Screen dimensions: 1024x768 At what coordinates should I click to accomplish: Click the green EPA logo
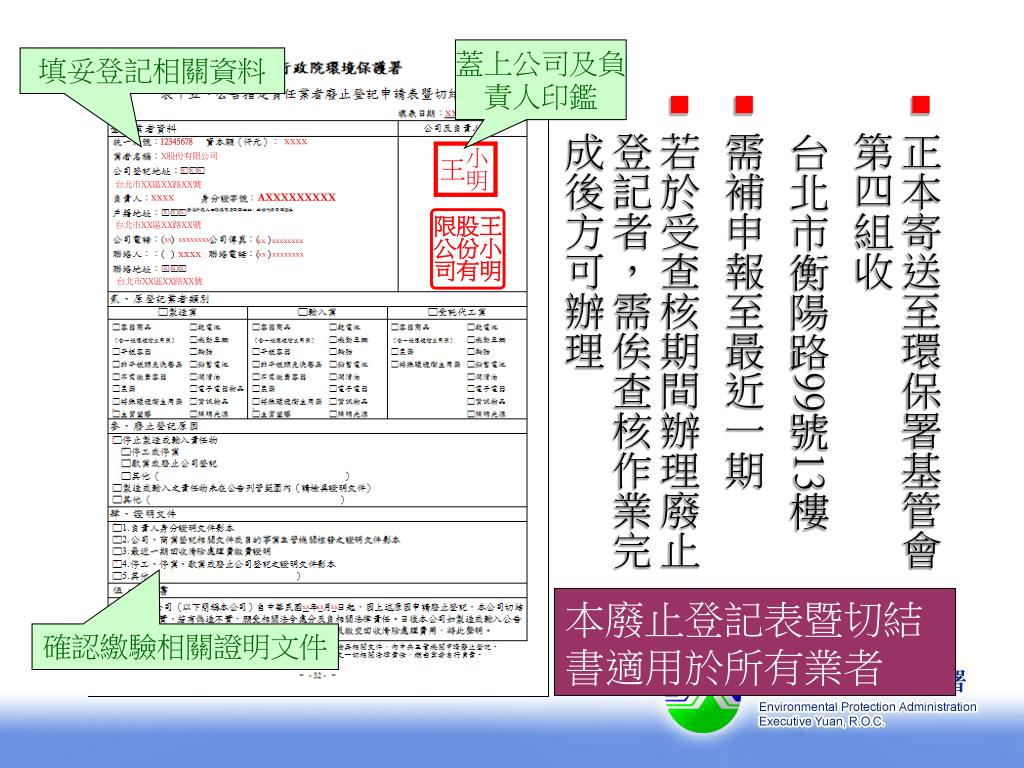[703, 712]
